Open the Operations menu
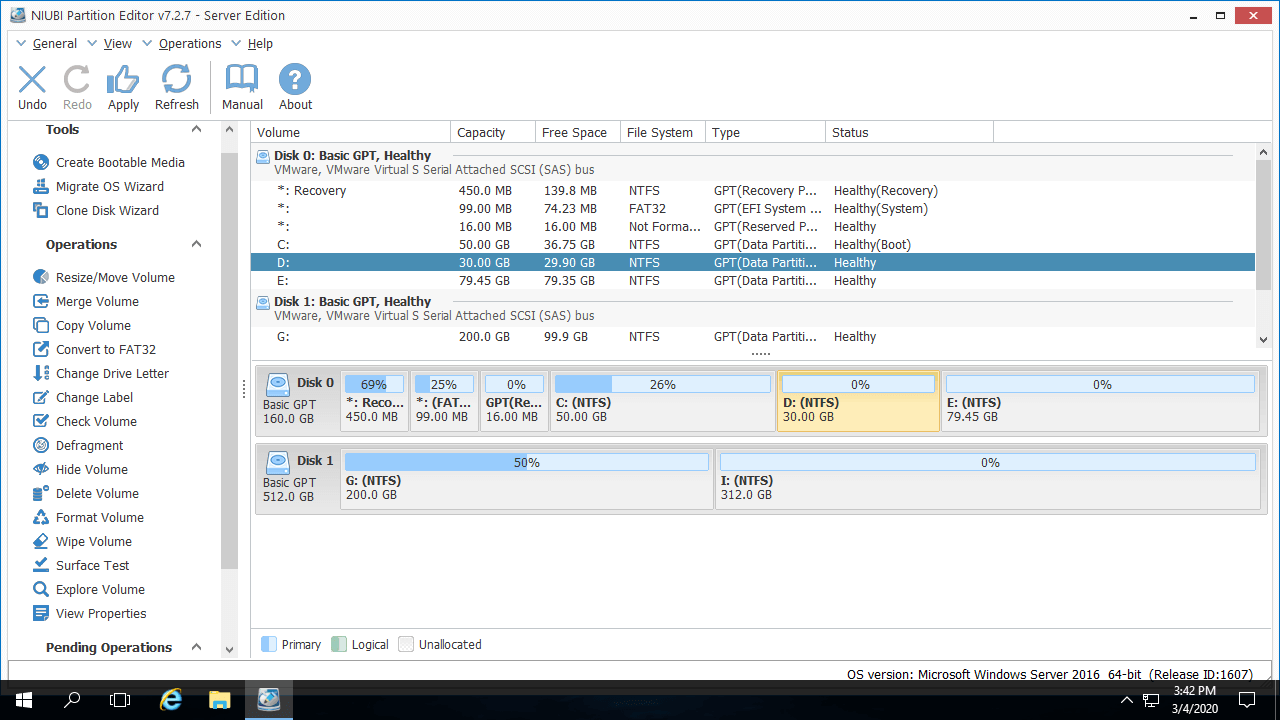This screenshot has height=720, width=1280. [190, 43]
